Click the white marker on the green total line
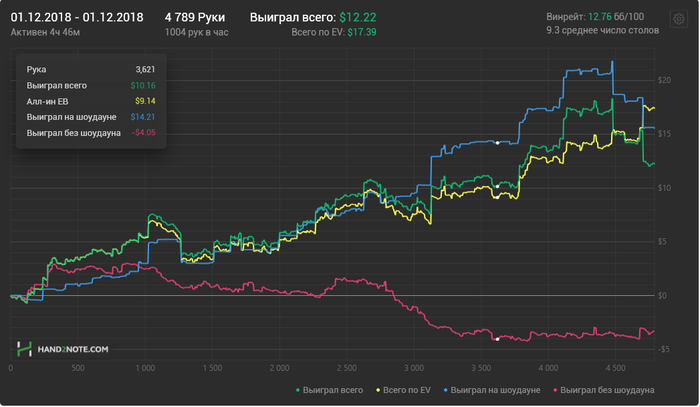 pyautogui.click(x=497, y=187)
